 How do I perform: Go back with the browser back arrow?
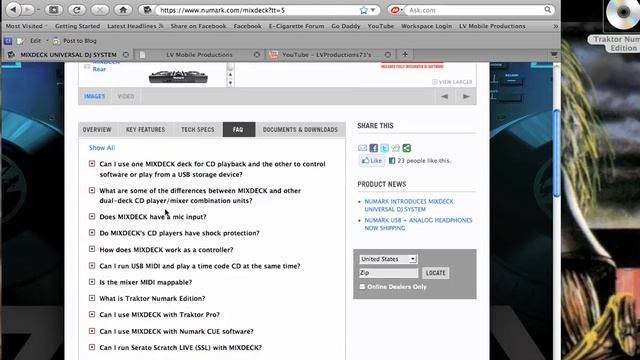[13, 9]
